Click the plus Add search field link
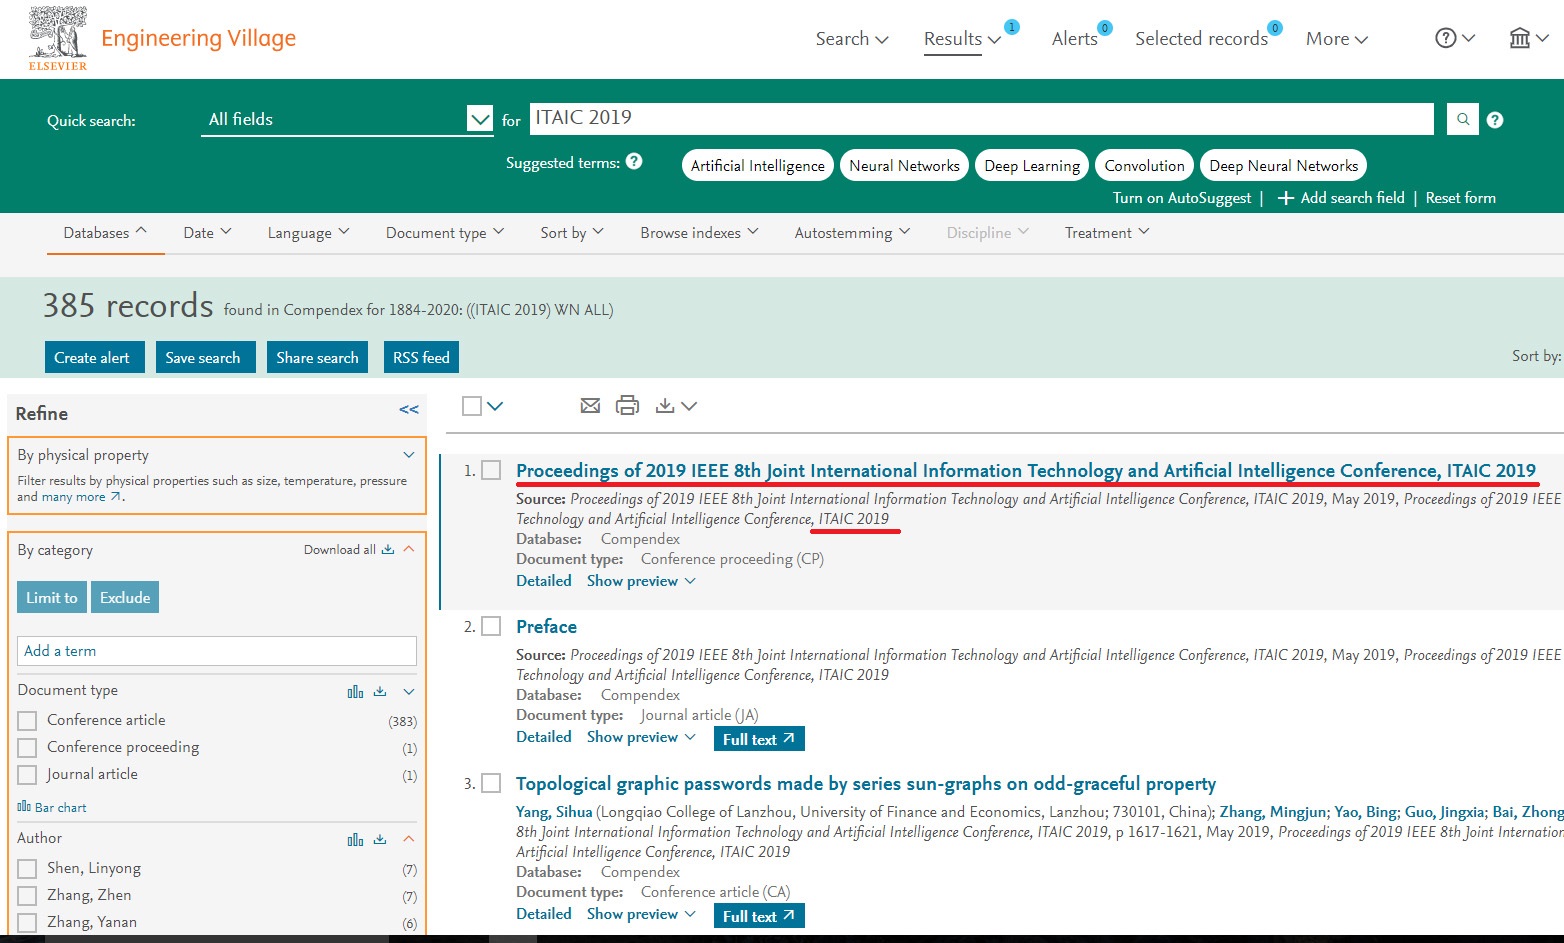The image size is (1564, 943). (1341, 198)
